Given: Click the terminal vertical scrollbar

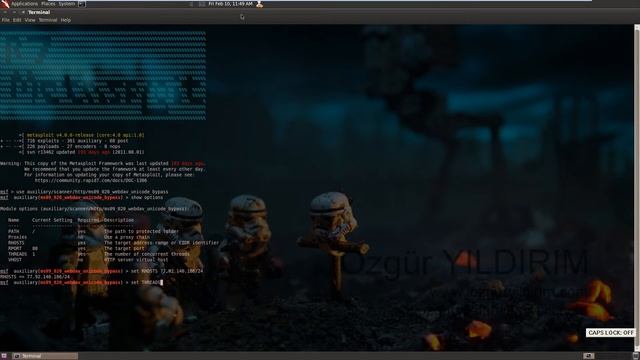Looking at the screenshot, I should pos(637,188).
